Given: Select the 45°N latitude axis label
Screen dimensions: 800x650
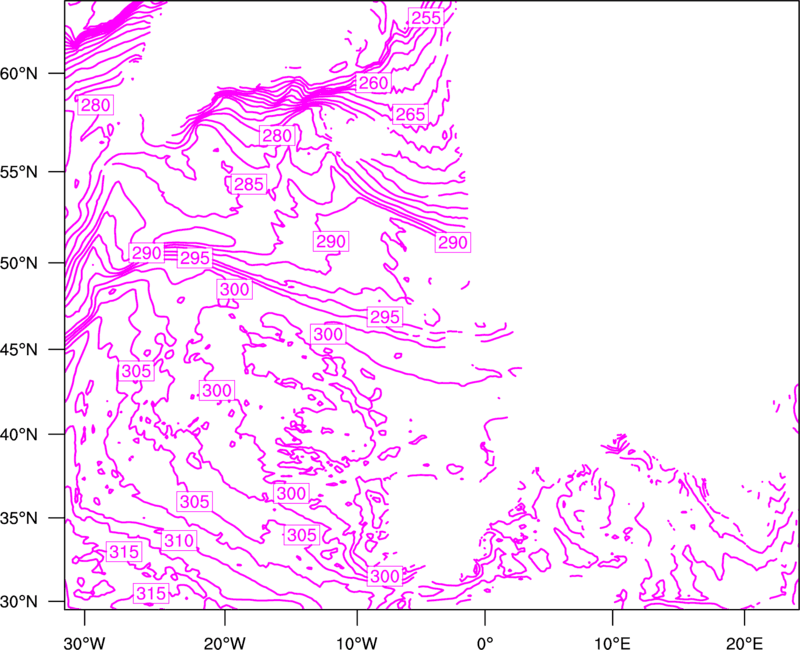Looking at the screenshot, I should click(19, 349).
